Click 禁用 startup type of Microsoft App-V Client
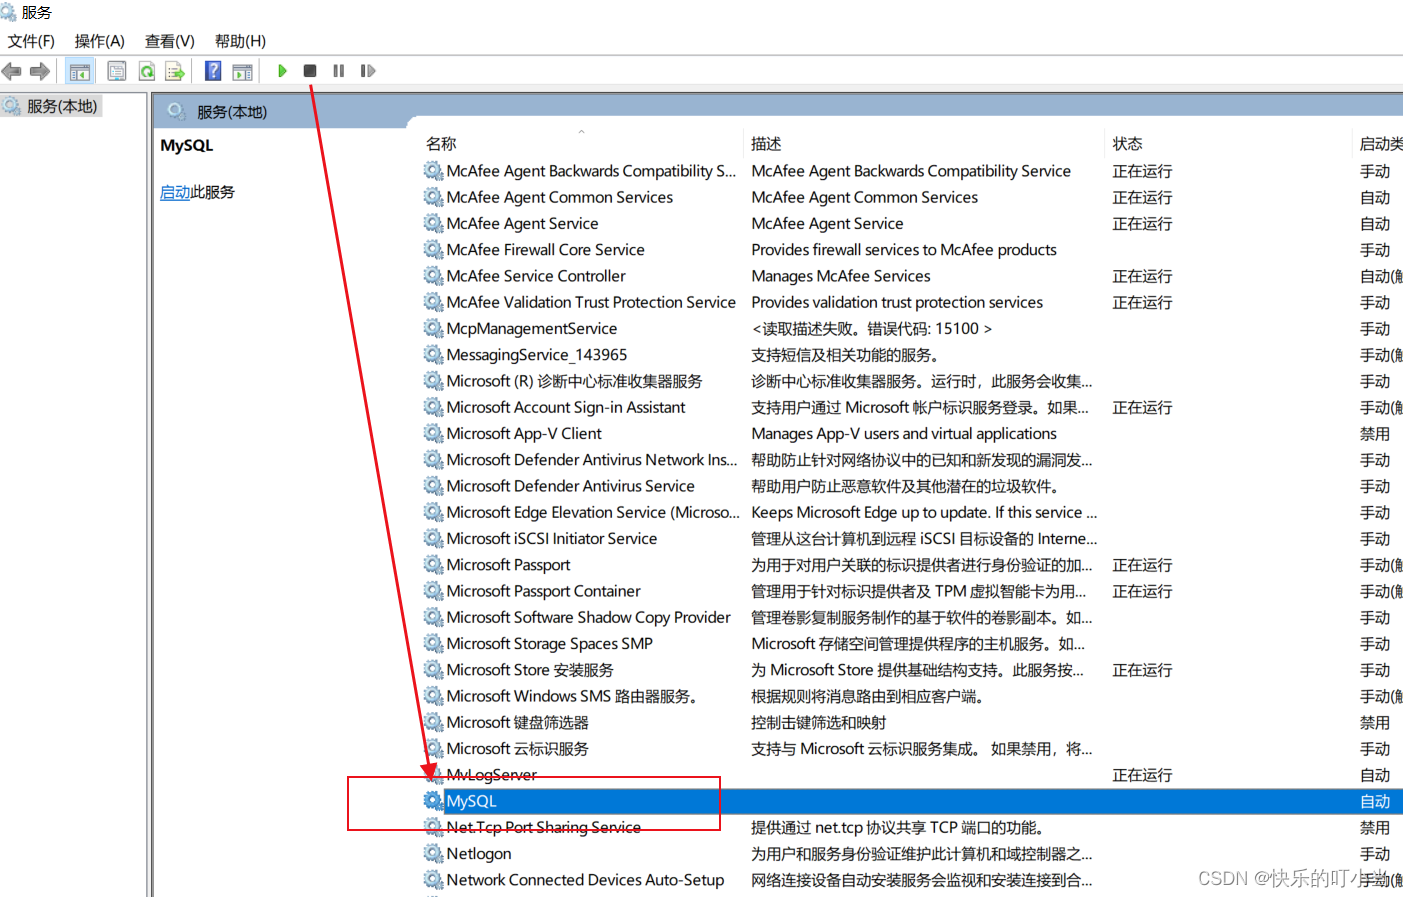Image resolution: width=1403 pixels, height=897 pixels. pyautogui.click(x=1375, y=434)
